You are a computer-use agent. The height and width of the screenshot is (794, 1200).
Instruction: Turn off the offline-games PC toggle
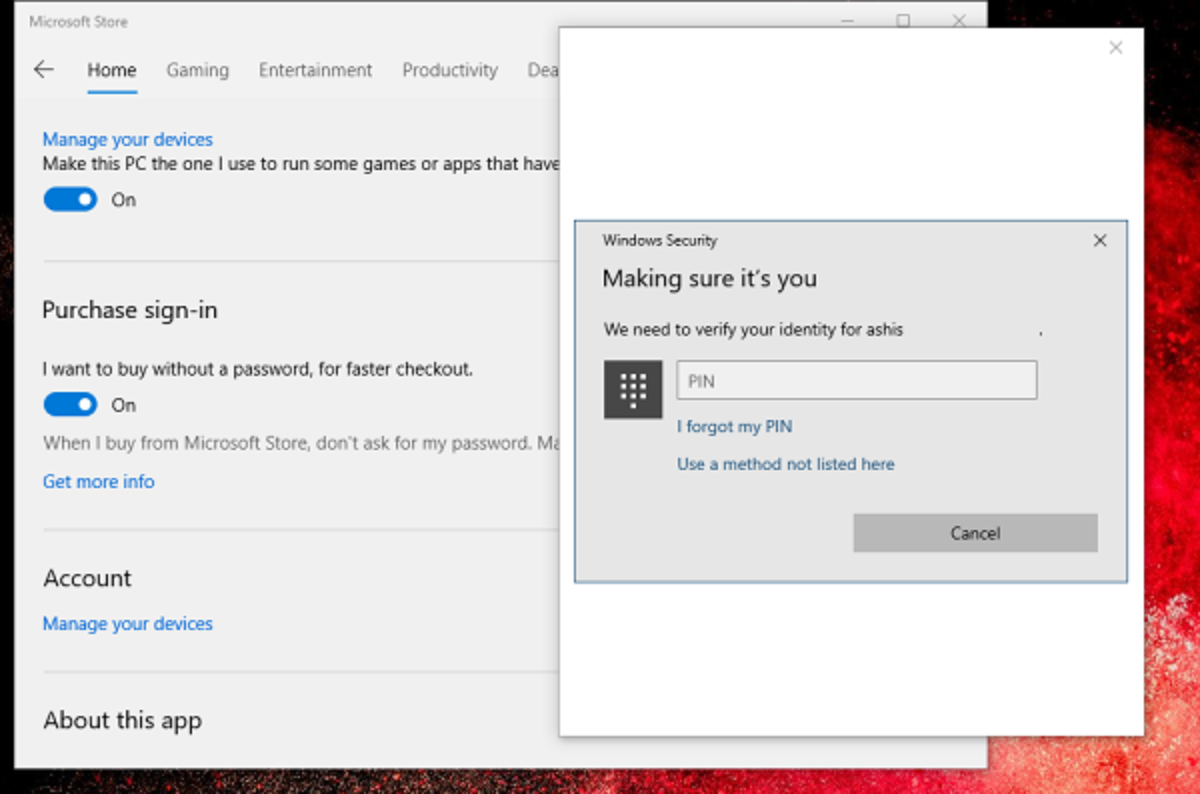70,200
